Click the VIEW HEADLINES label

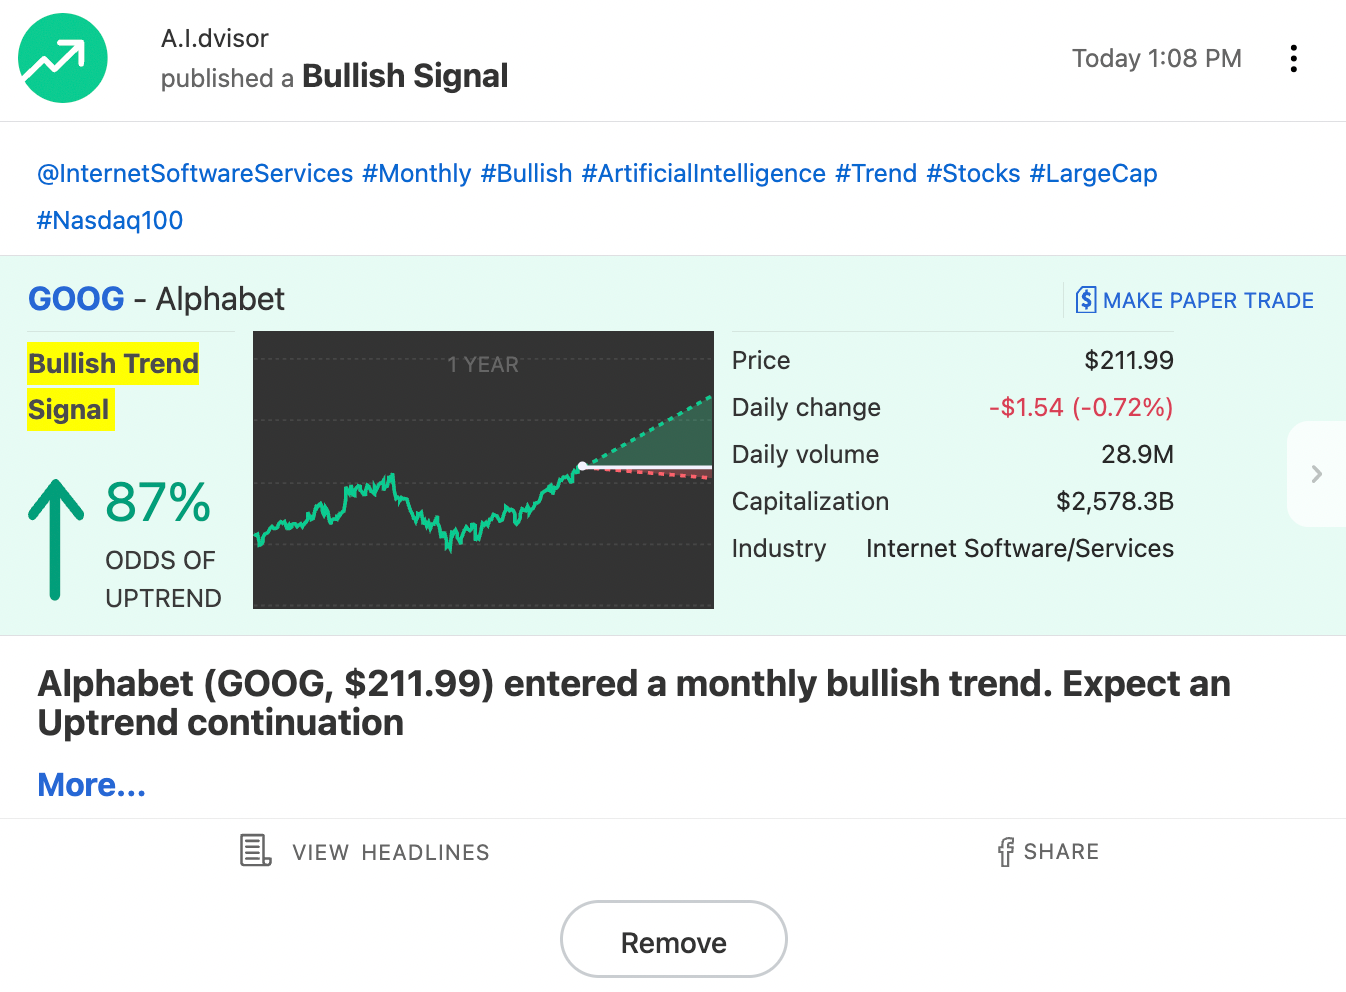[391, 852]
